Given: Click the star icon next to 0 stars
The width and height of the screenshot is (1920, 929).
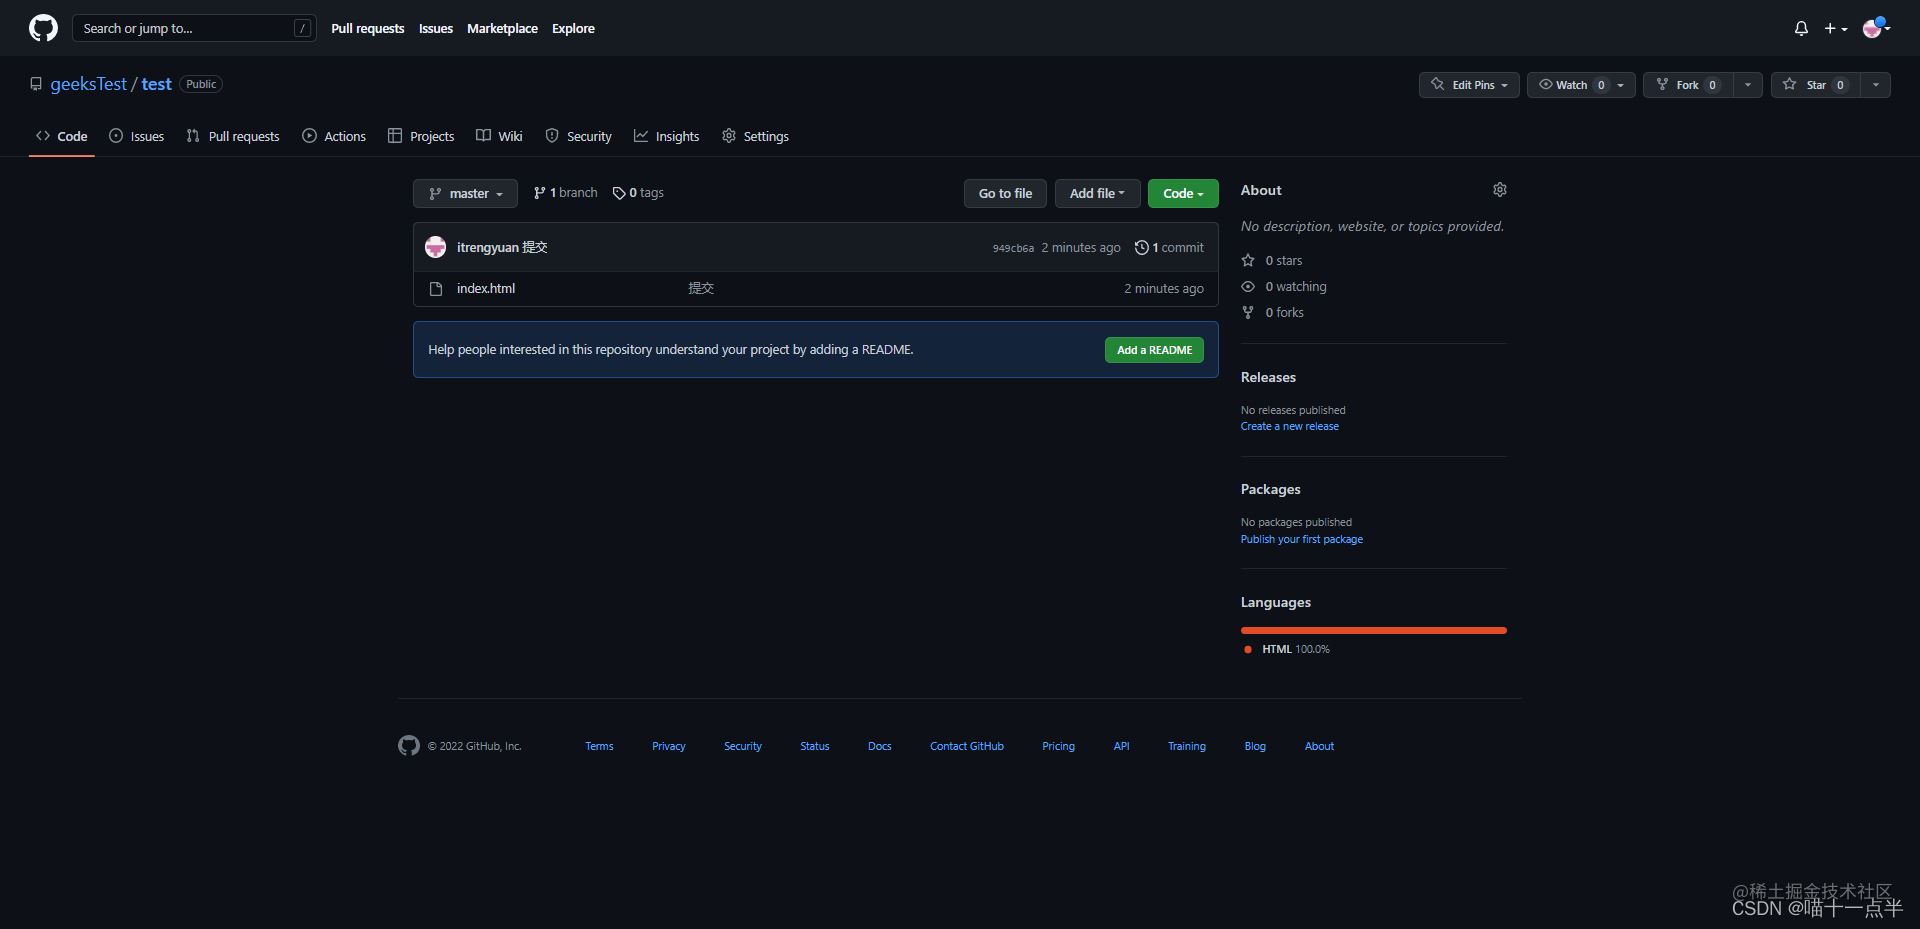Looking at the screenshot, I should coord(1248,260).
